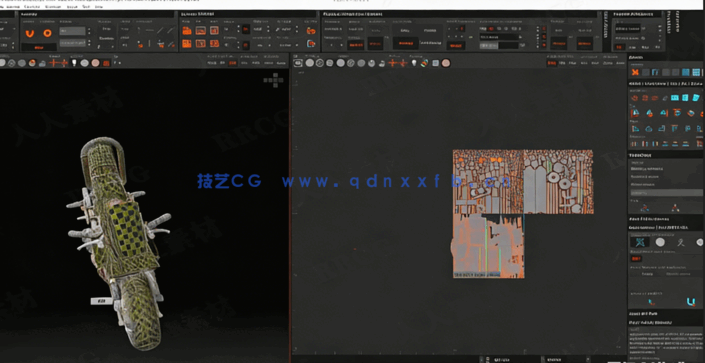
Task: Click the multicolor swirl icon in UV viewport toolbar
Action: point(424,63)
